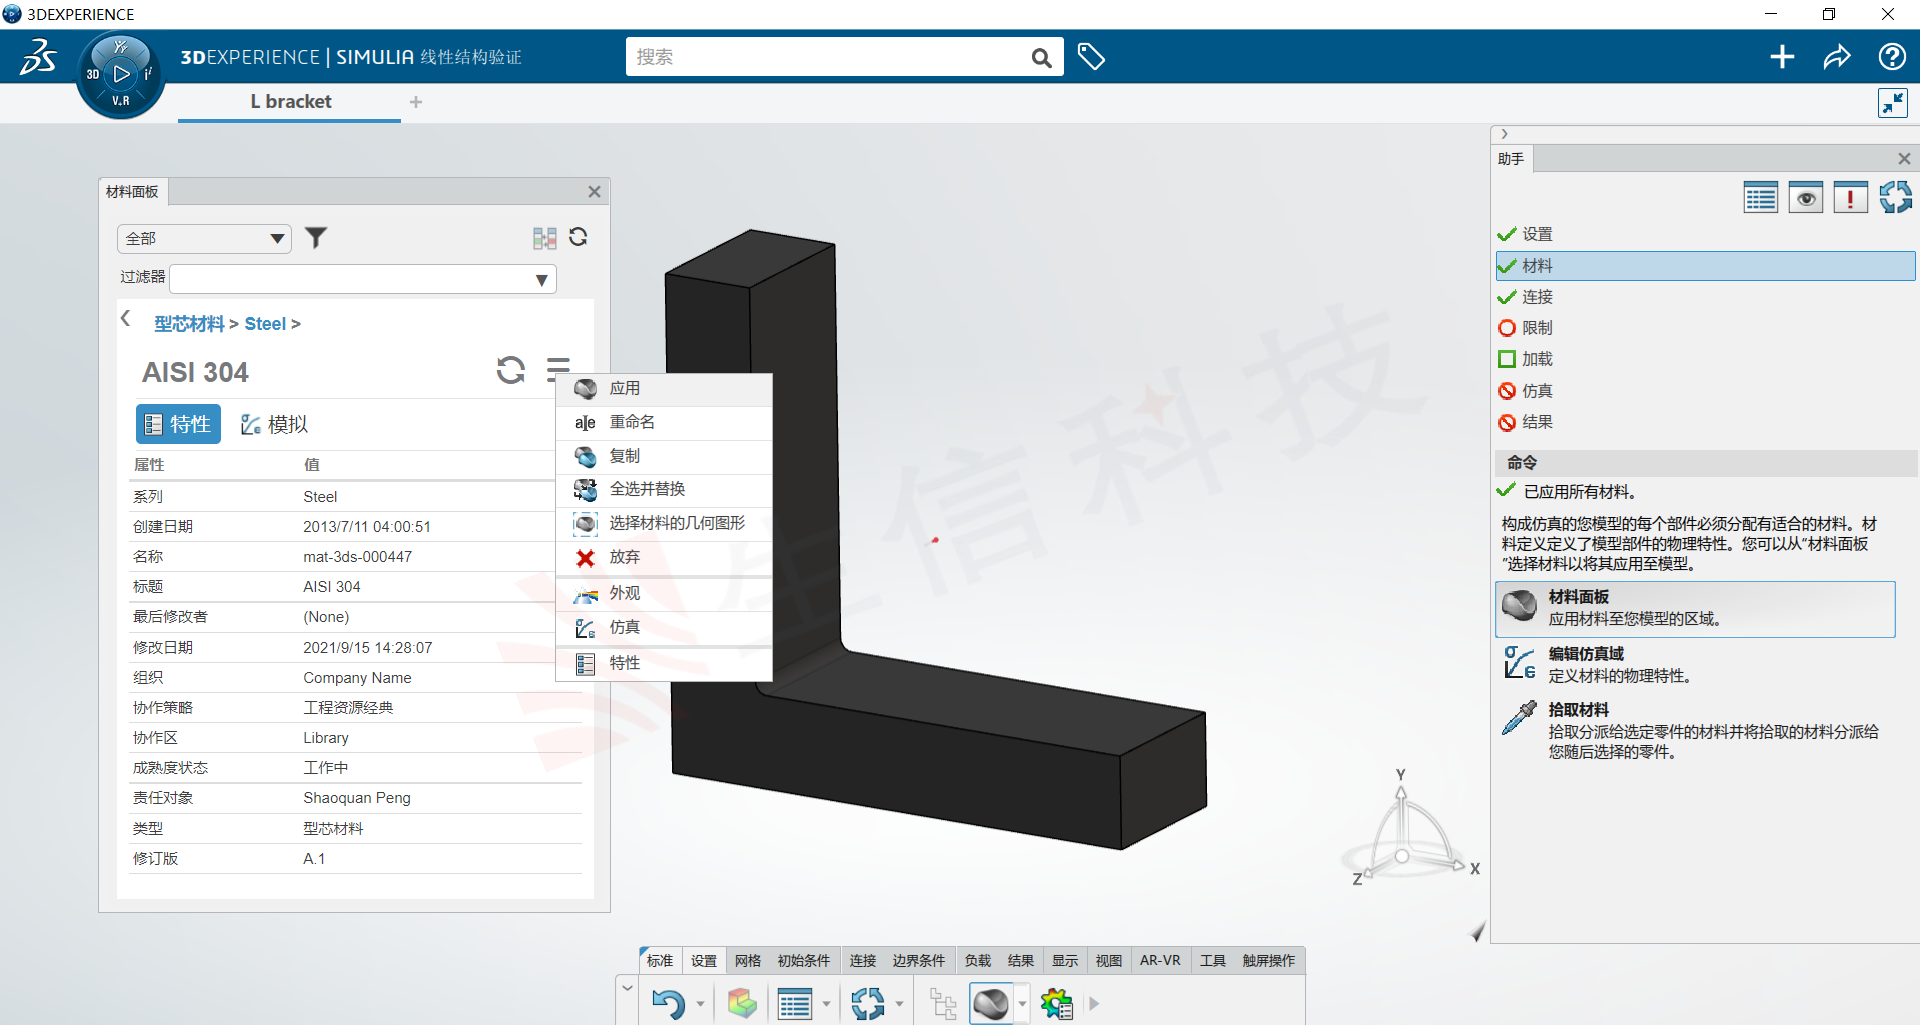Click the greyed tree structure icon in toolbar
This screenshot has width=1920, height=1025.
[x=942, y=1003]
